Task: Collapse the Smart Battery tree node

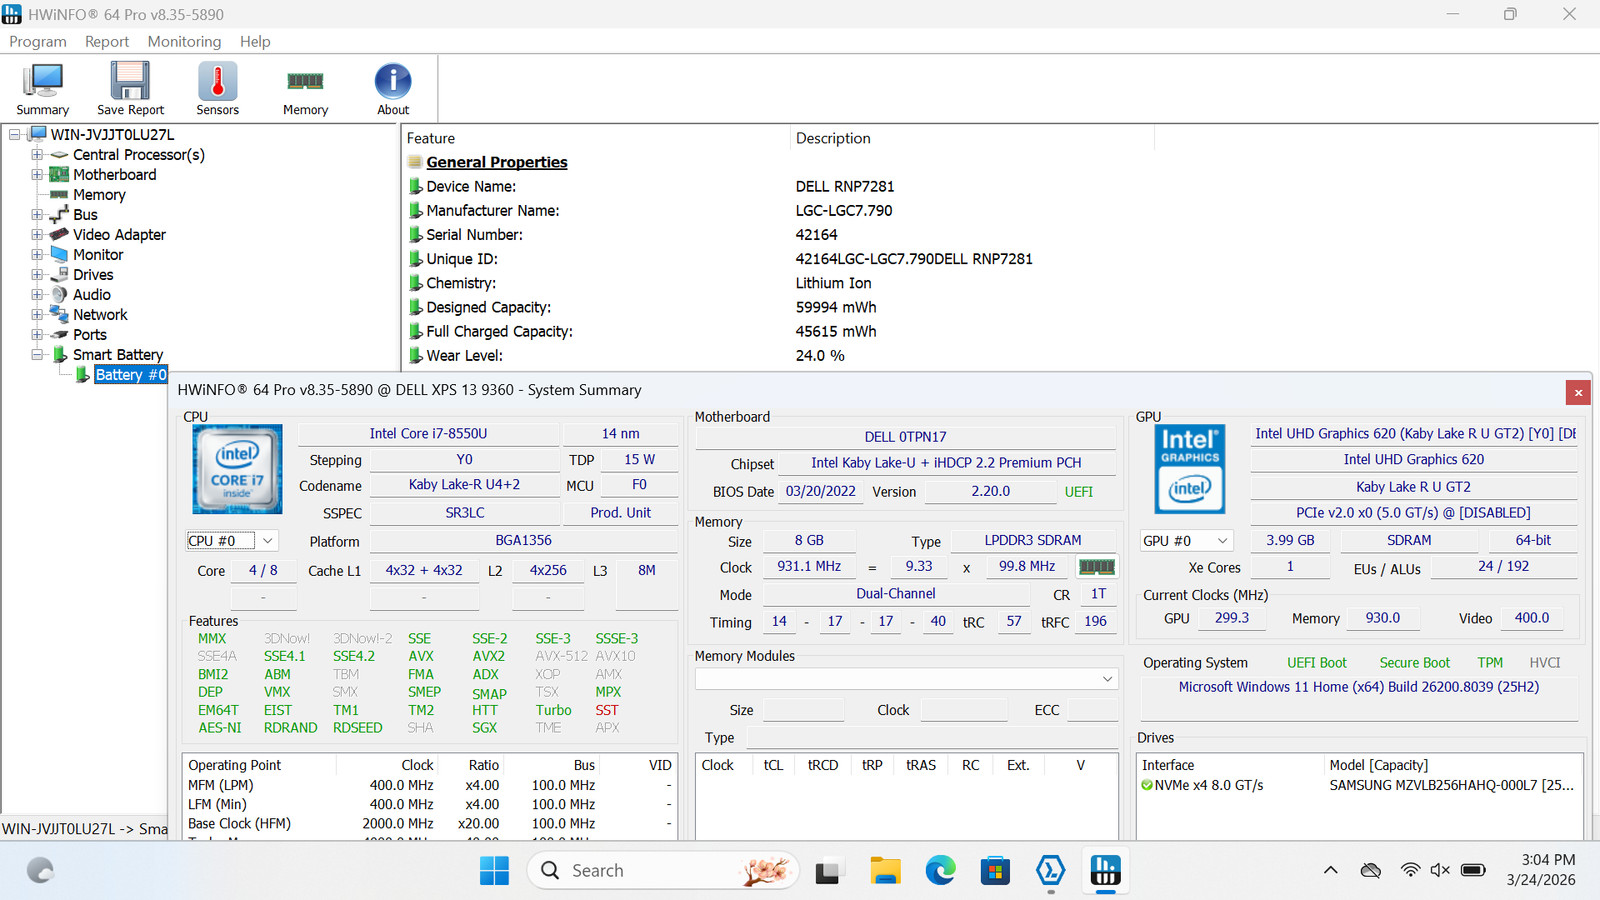Action: [x=37, y=354]
